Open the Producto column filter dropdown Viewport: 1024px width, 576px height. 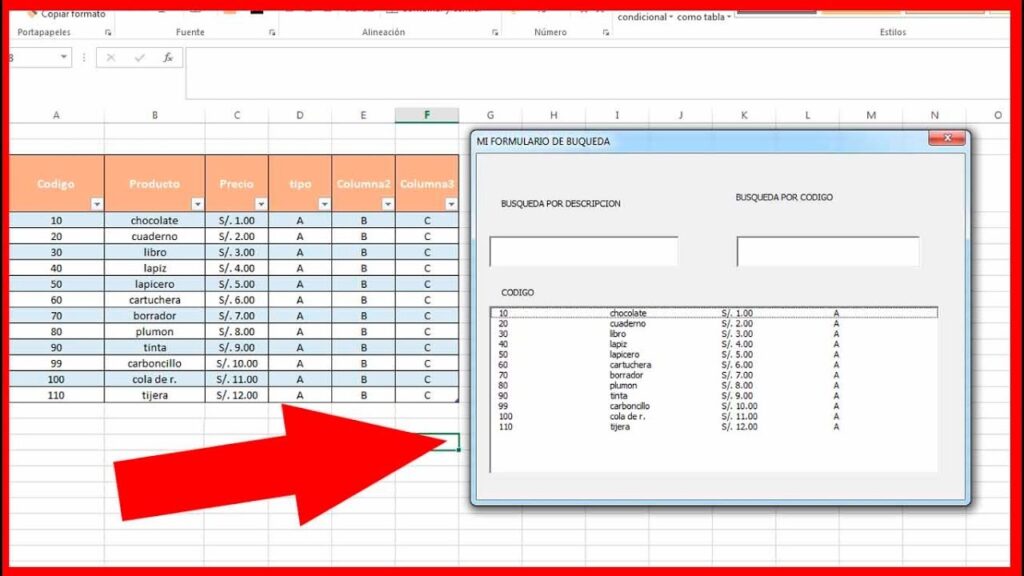(x=196, y=201)
